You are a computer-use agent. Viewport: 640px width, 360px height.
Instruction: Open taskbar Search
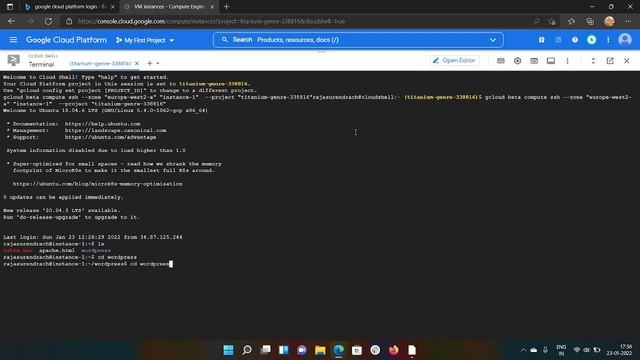coord(247,350)
